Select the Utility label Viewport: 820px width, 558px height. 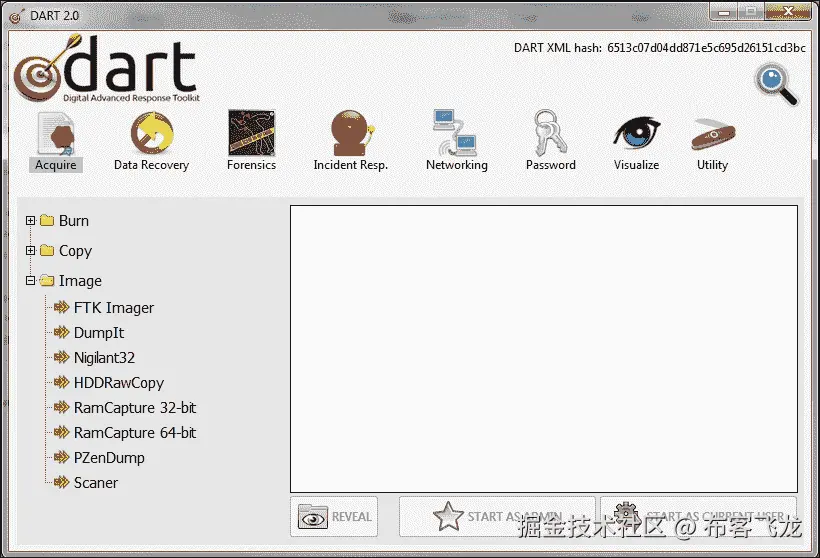click(712, 165)
